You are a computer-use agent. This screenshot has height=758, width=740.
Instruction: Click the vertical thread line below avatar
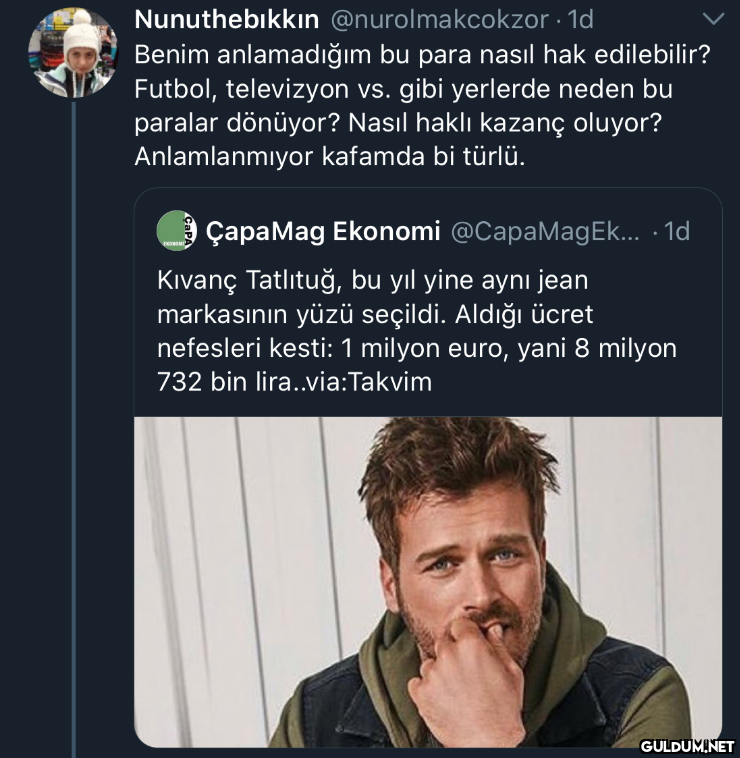73,400
